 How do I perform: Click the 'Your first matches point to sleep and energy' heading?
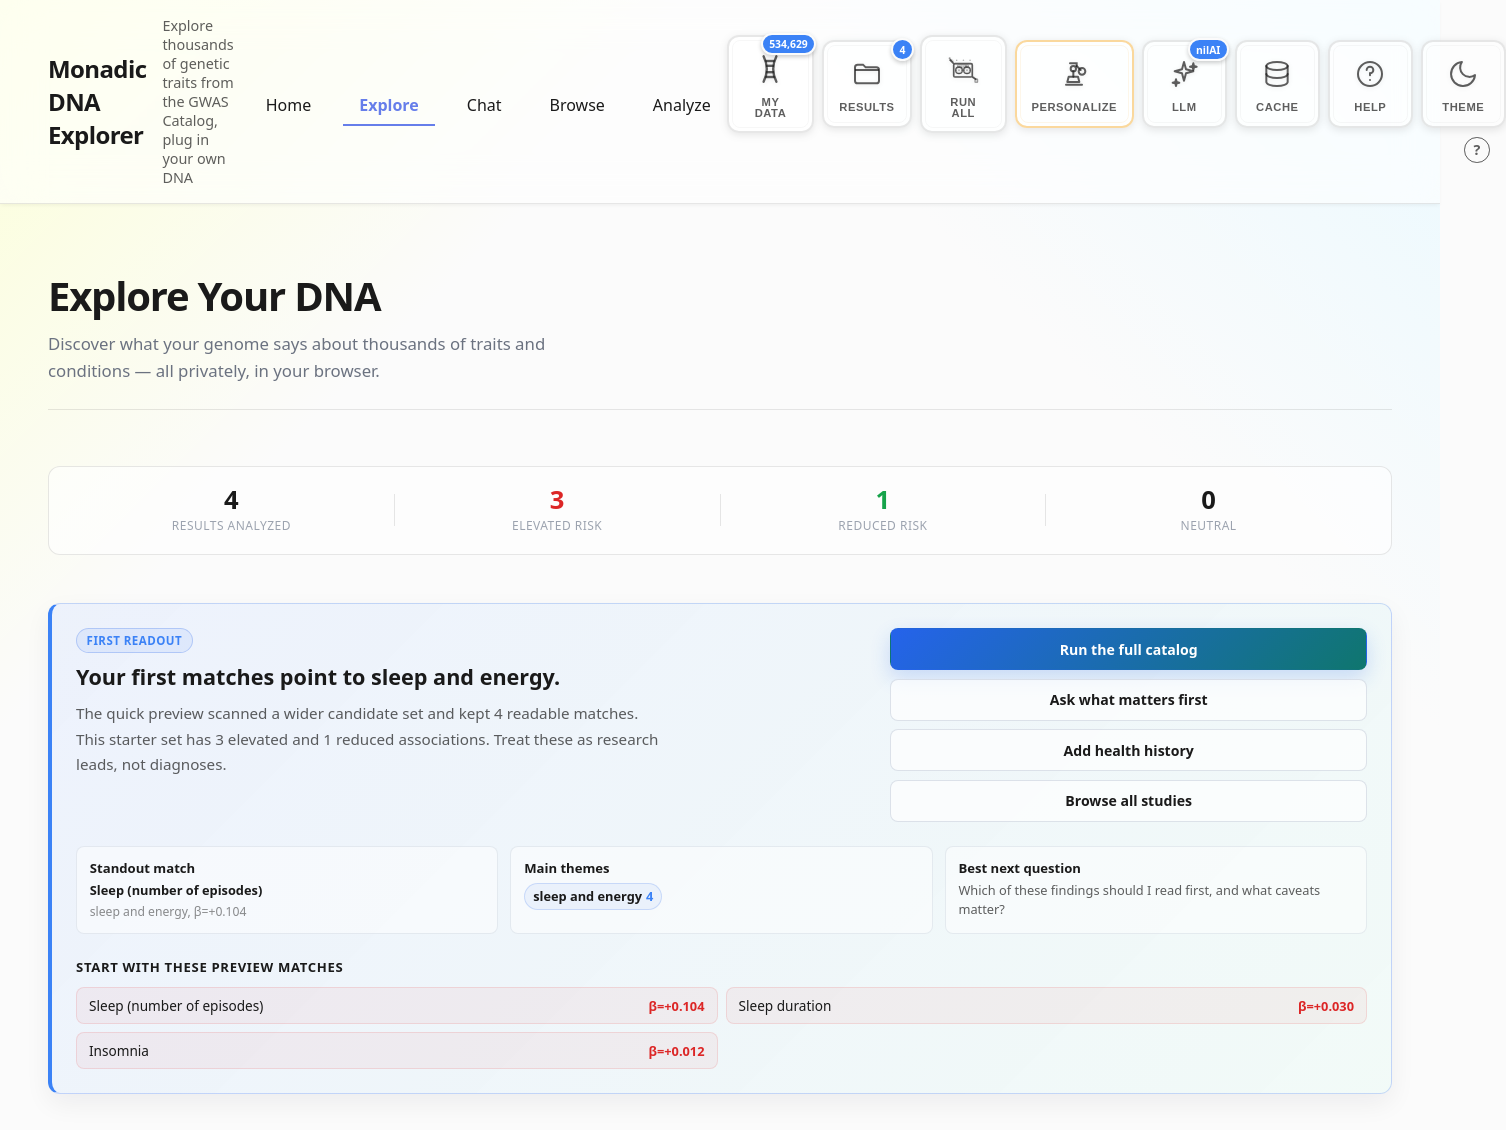point(318,677)
